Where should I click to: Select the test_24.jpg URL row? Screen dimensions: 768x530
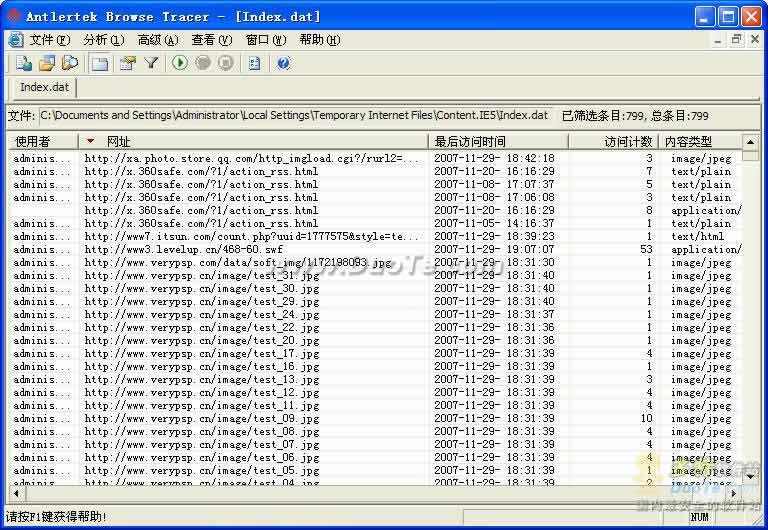[375, 314]
